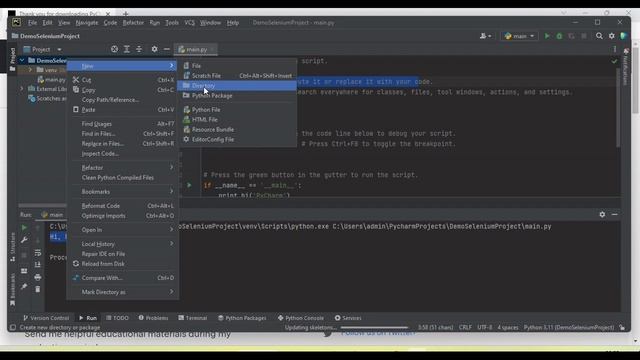Select Resource Bundle entry
Image resolution: width=640 pixels, height=360 pixels.
(237, 129)
